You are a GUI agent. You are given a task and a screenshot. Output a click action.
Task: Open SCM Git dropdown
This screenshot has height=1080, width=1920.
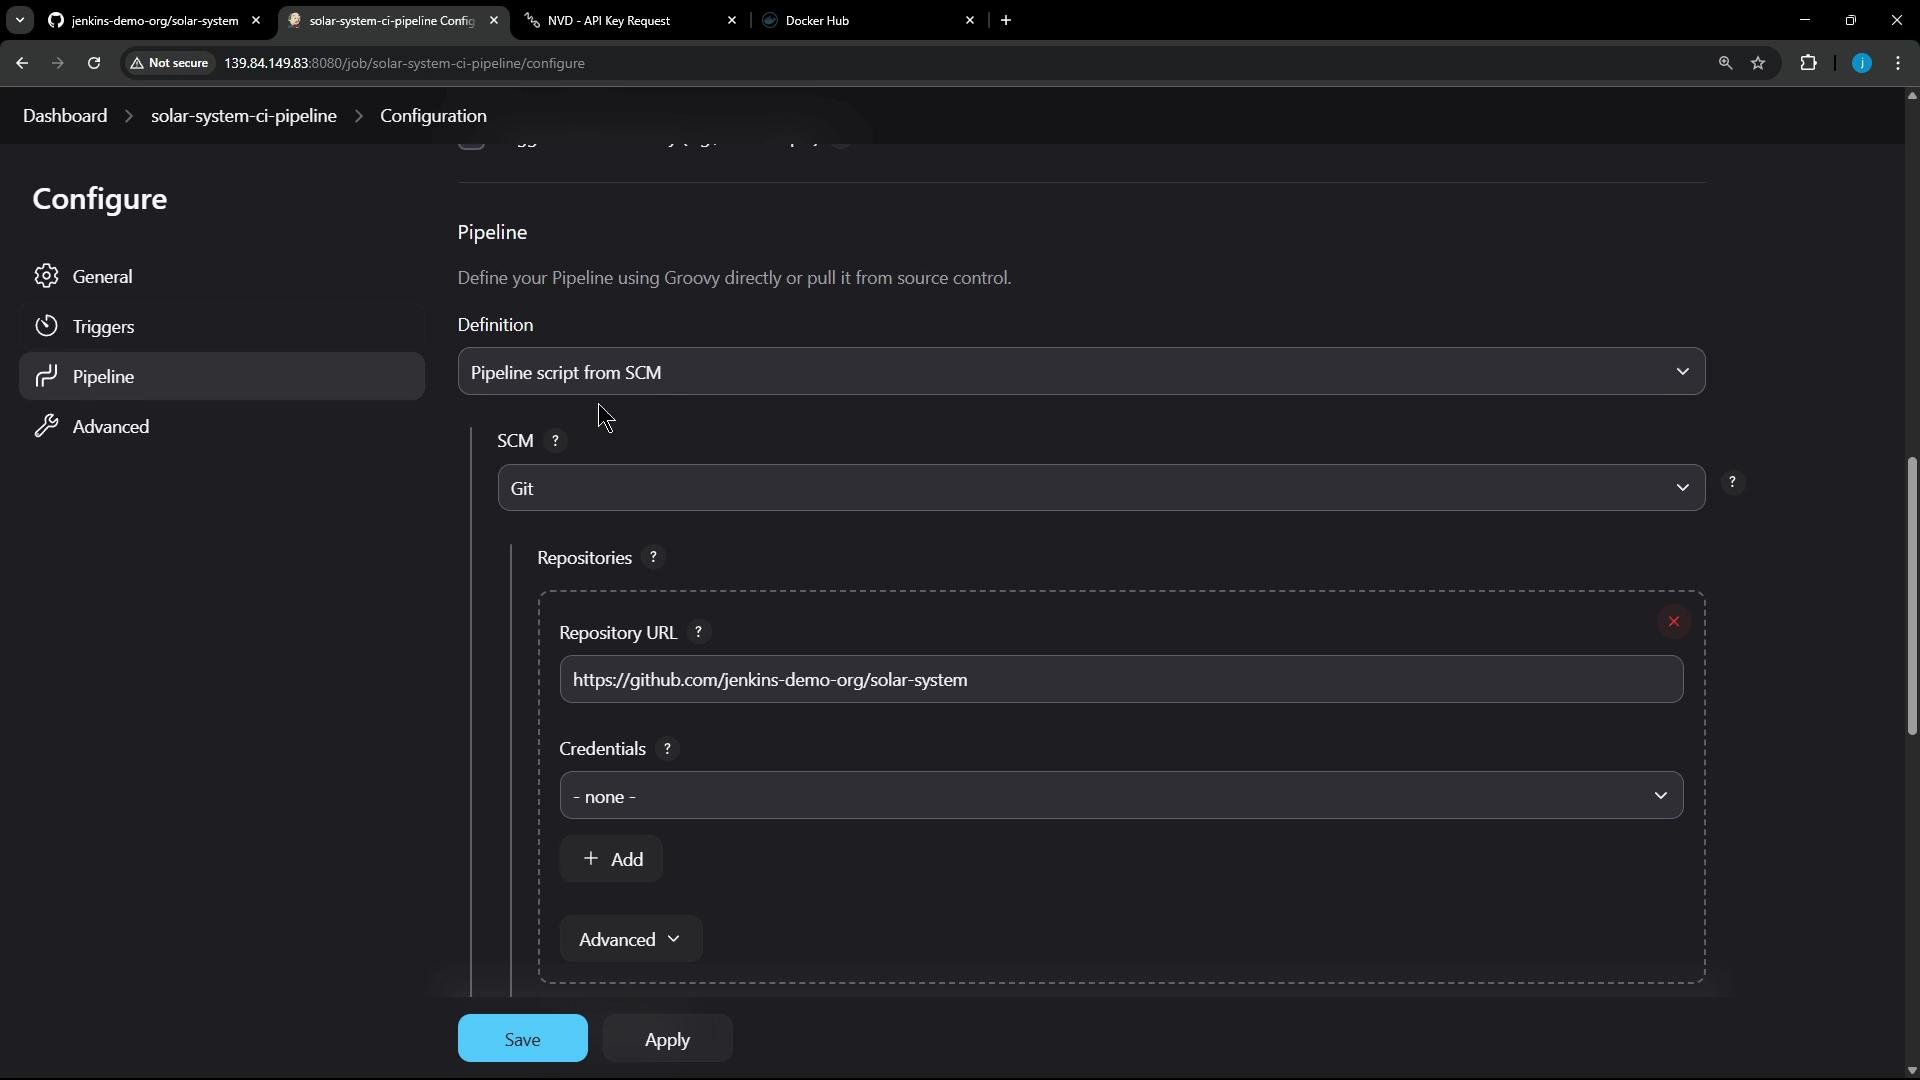pos(1101,488)
